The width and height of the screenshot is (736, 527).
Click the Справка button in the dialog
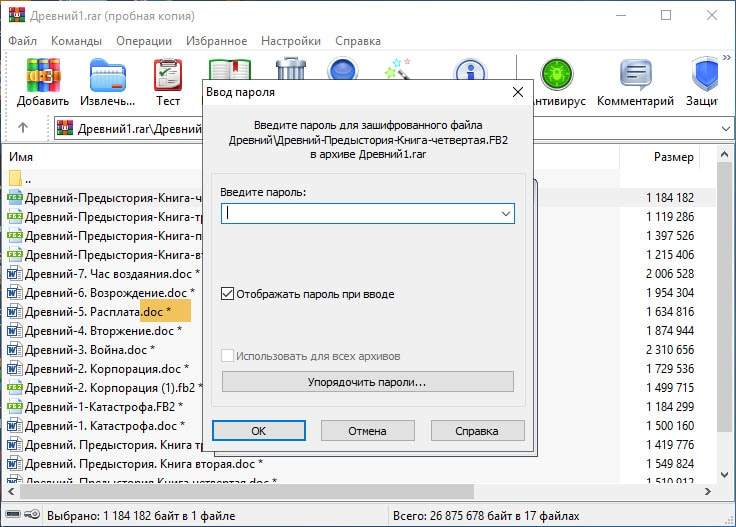tap(477, 430)
